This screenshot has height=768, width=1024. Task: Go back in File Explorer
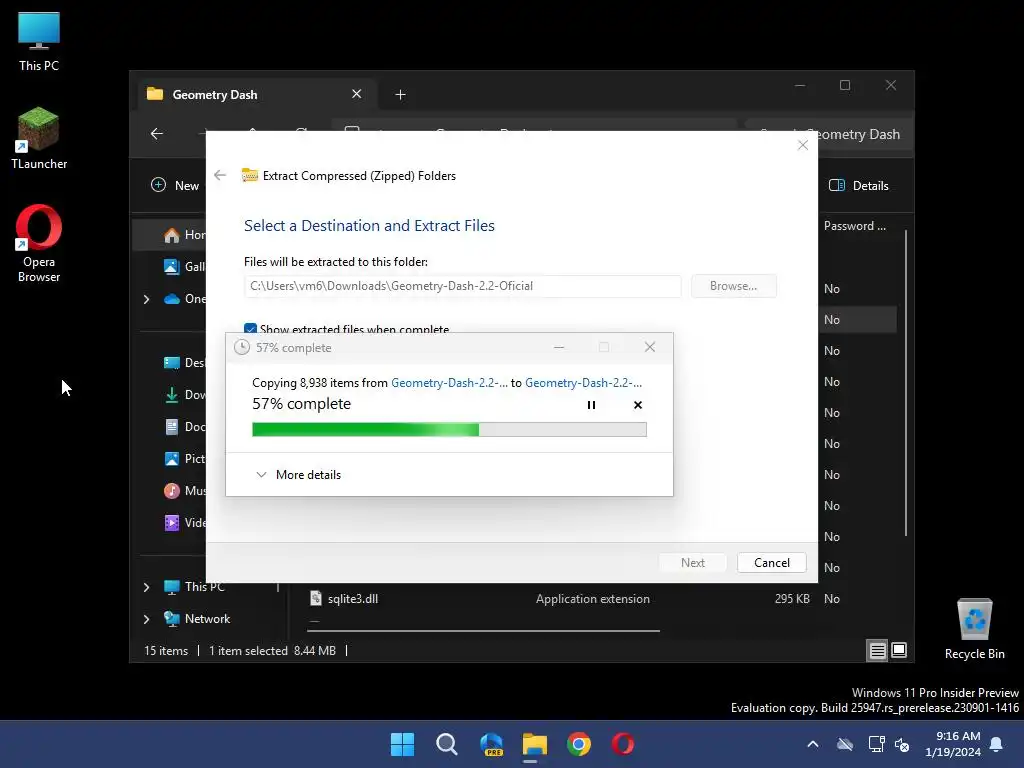point(157,134)
